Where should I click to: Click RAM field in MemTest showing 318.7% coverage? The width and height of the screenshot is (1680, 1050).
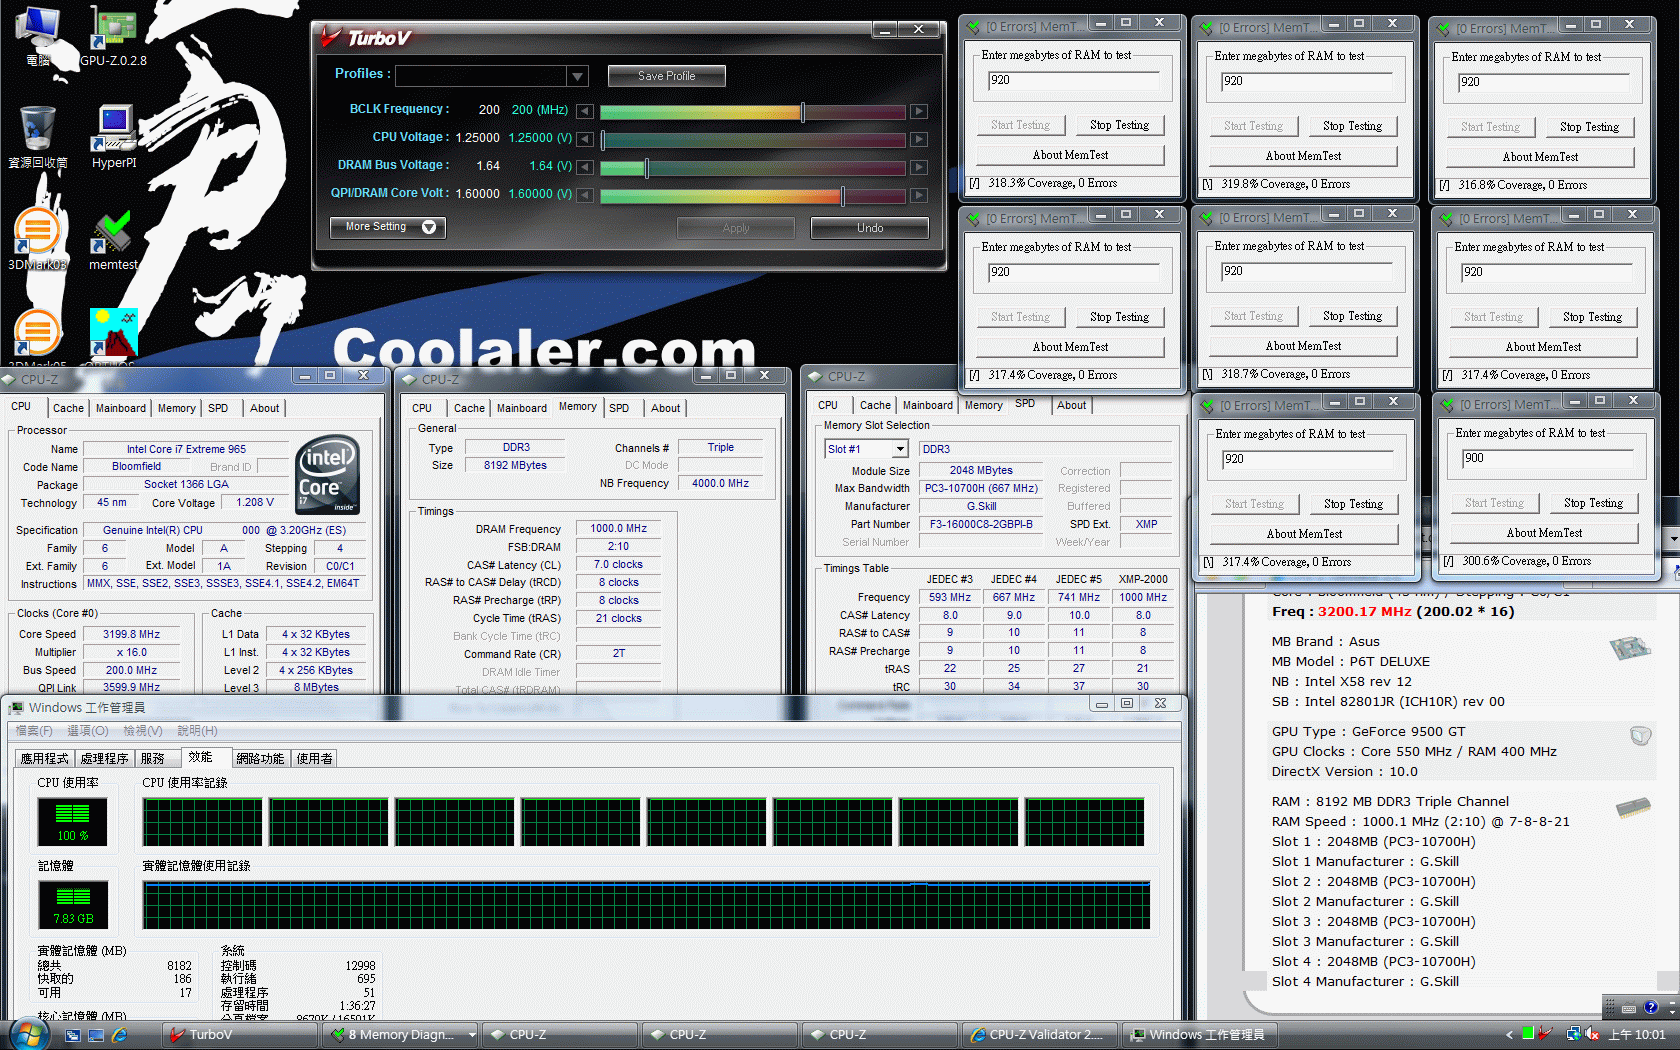coord(1307,272)
